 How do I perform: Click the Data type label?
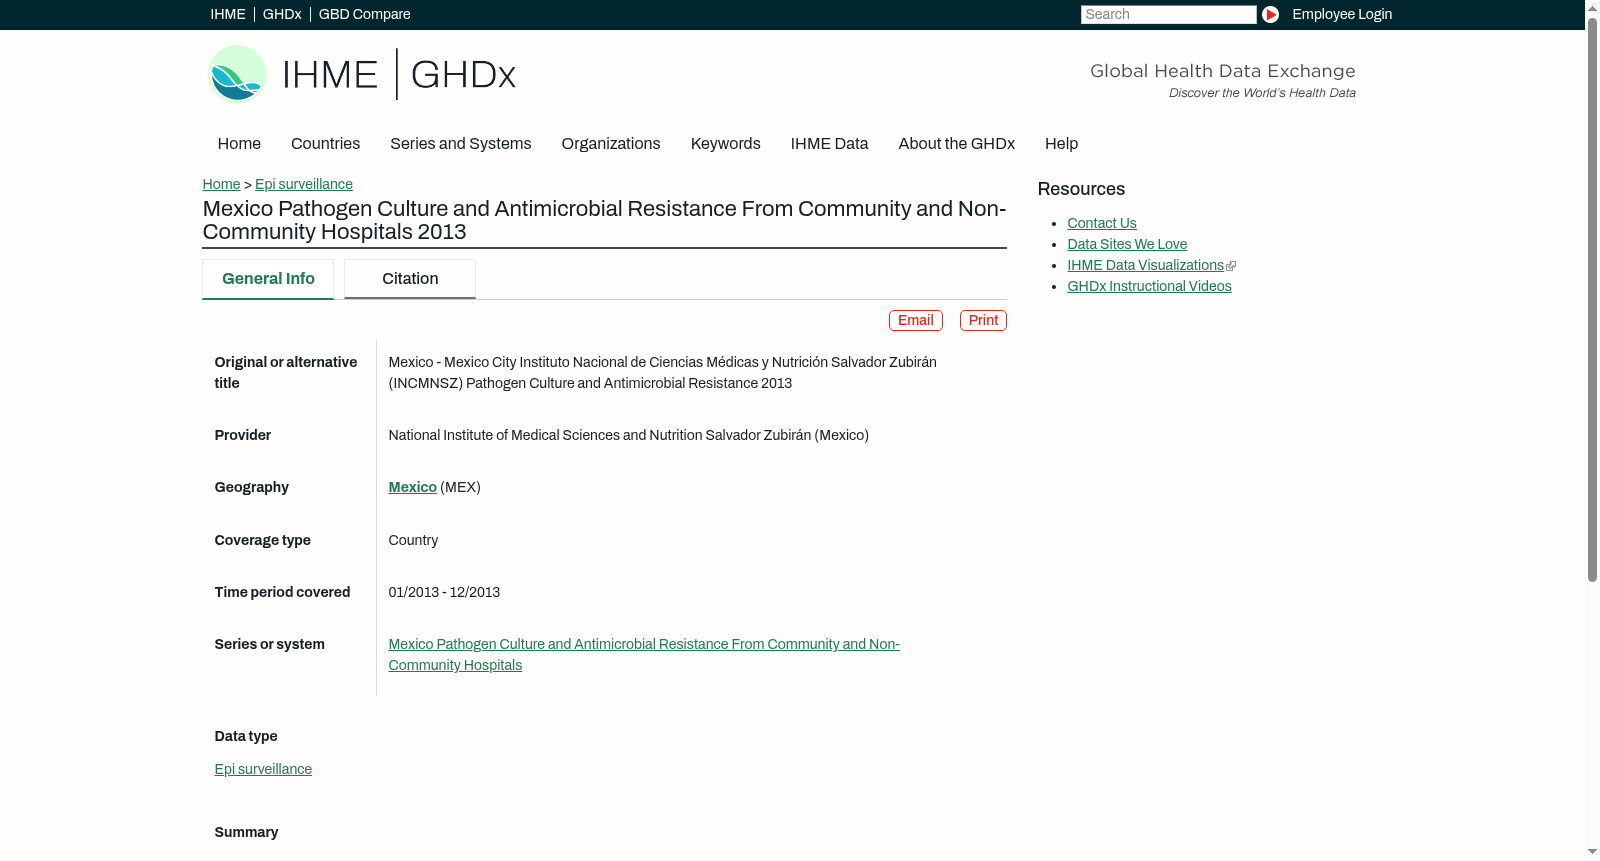(246, 736)
